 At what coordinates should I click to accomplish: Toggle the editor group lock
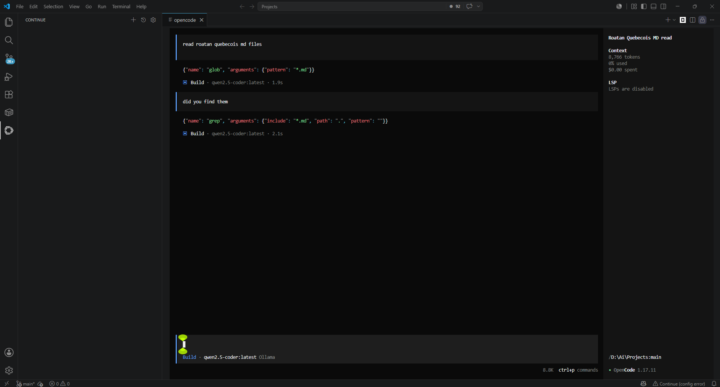click(702, 20)
